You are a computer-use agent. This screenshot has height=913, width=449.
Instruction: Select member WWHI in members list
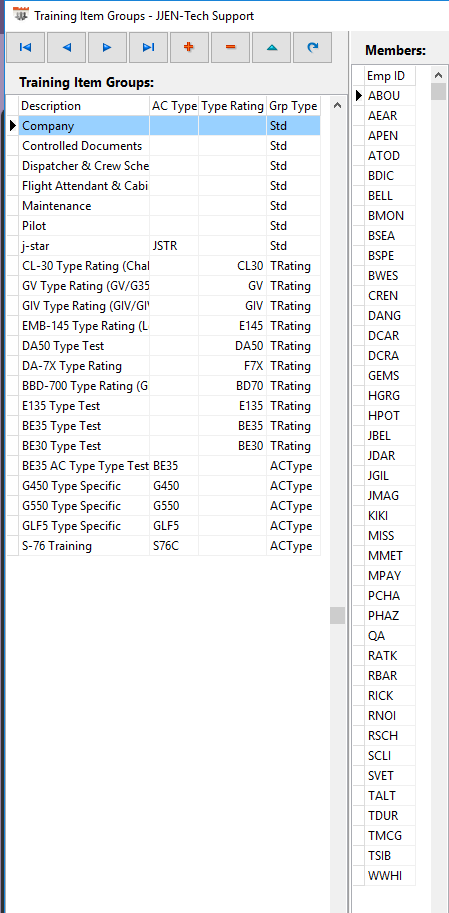(x=390, y=875)
